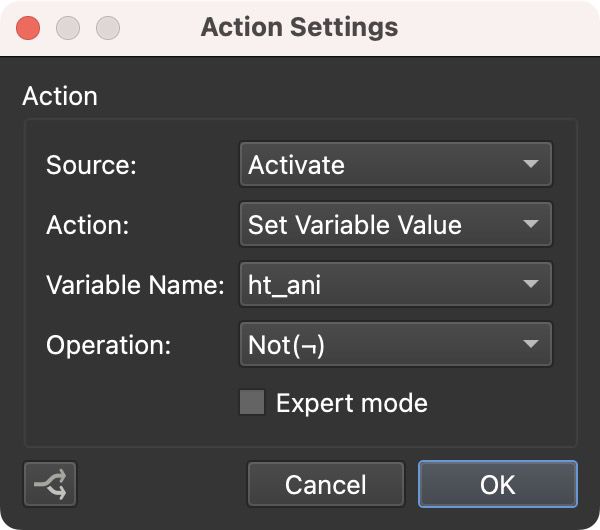Enable the Expert mode checkbox
This screenshot has width=600, height=530.
[x=252, y=403]
